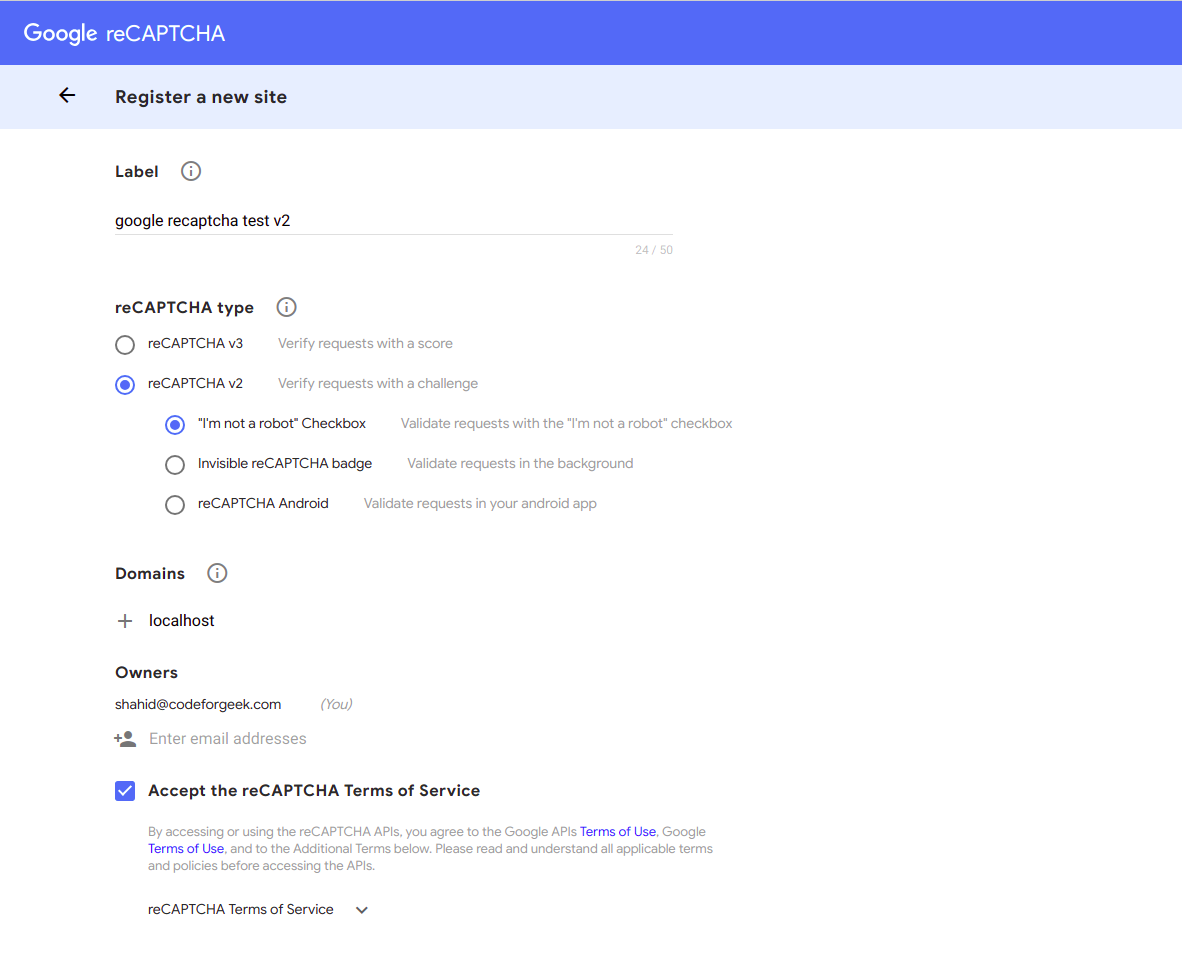Click the Owners section heading
The height and width of the screenshot is (959, 1182).
point(146,673)
